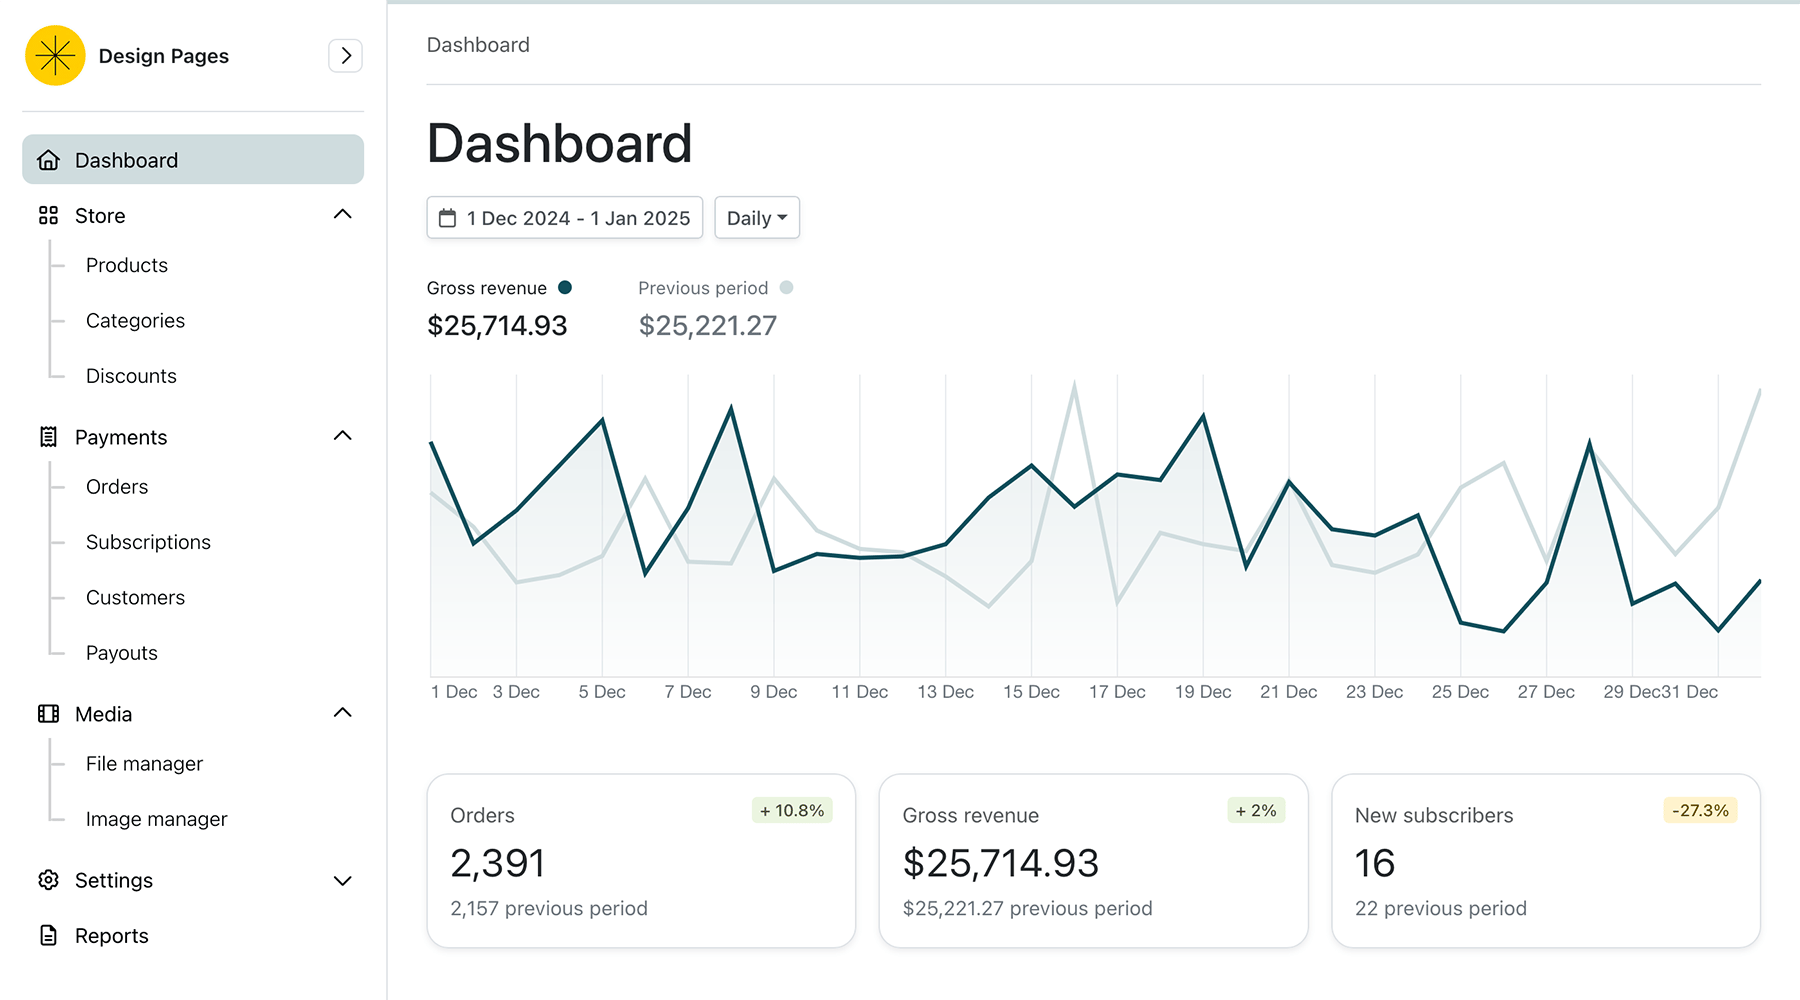Open the Image manager page
This screenshot has width=1800, height=1000.
(x=156, y=818)
